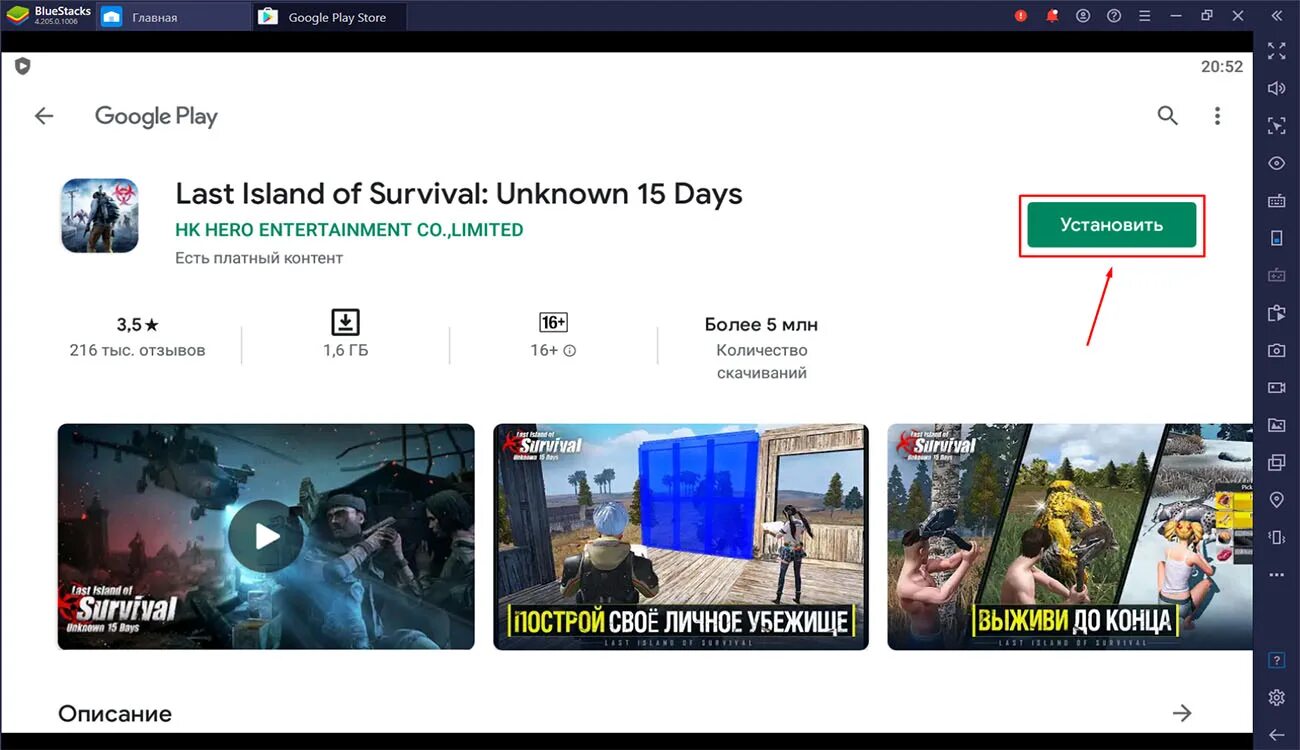Click the 216 тыс. отзывов text
1300x750 pixels.
coord(137,351)
